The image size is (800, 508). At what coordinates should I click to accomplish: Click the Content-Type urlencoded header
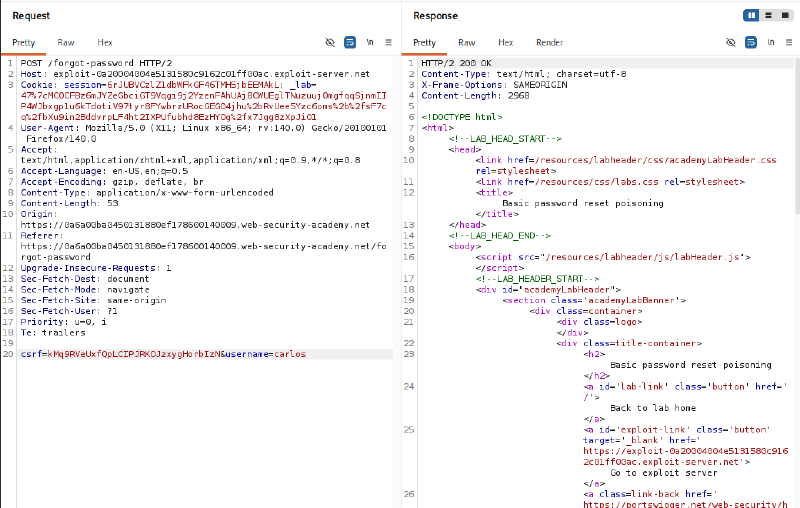pyautogui.click(x=147, y=192)
